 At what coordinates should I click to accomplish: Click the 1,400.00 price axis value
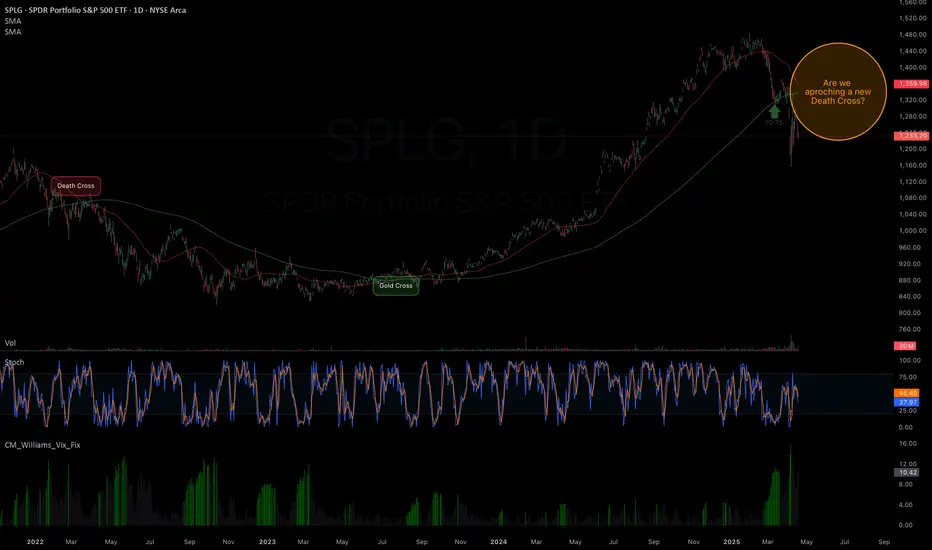(x=912, y=67)
